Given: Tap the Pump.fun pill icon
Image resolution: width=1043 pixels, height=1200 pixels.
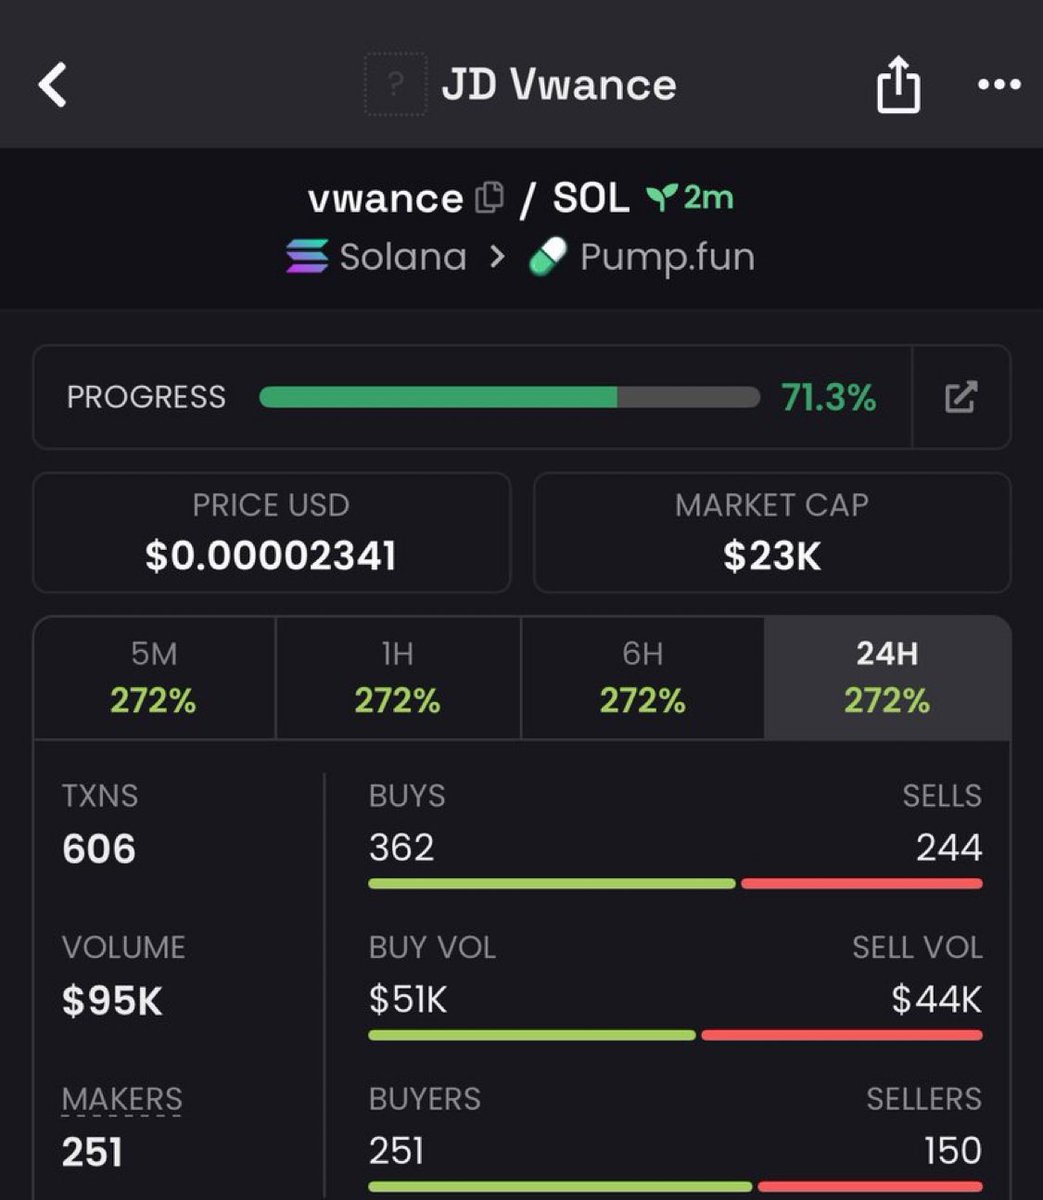Looking at the screenshot, I should click(x=548, y=258).
